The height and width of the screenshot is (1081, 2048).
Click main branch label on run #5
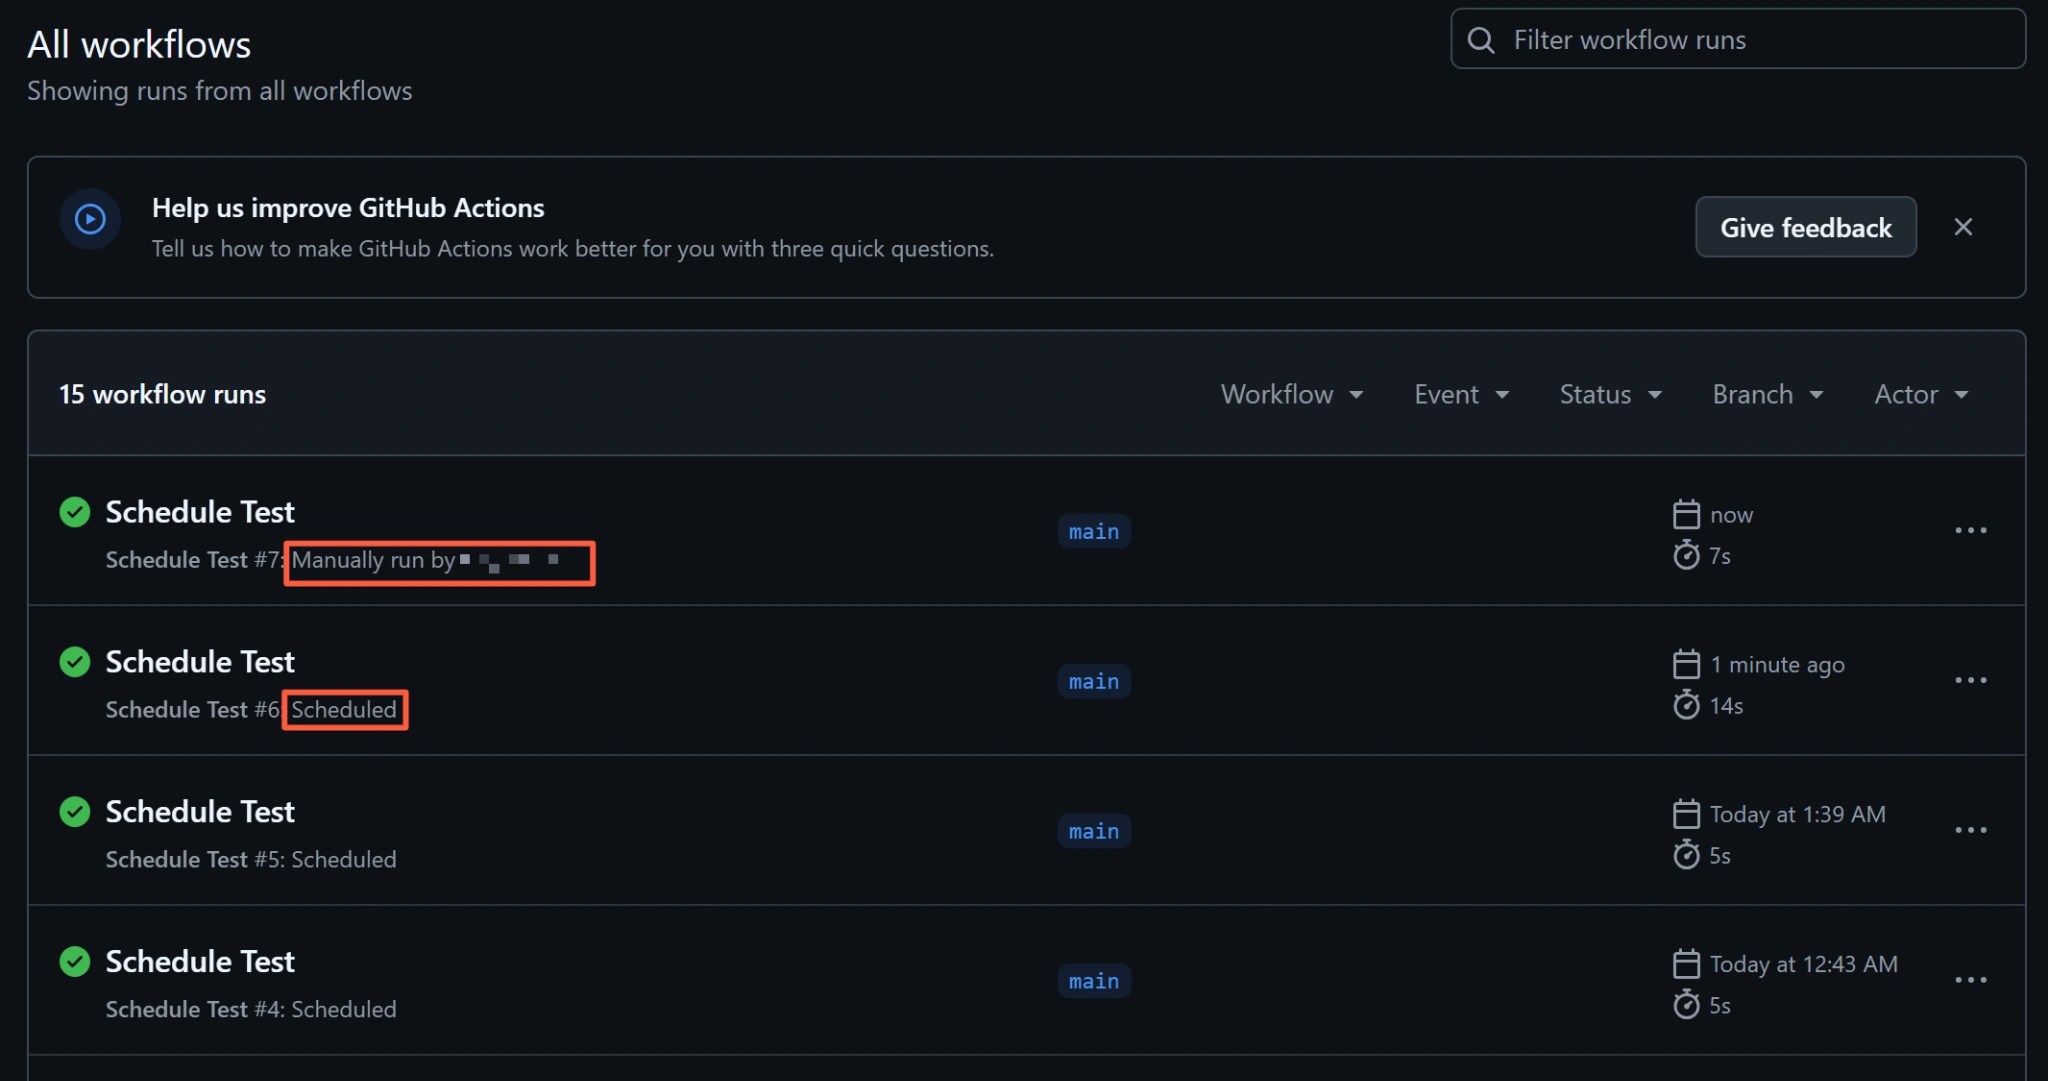pyautogui.click(x=1094, y=831)
